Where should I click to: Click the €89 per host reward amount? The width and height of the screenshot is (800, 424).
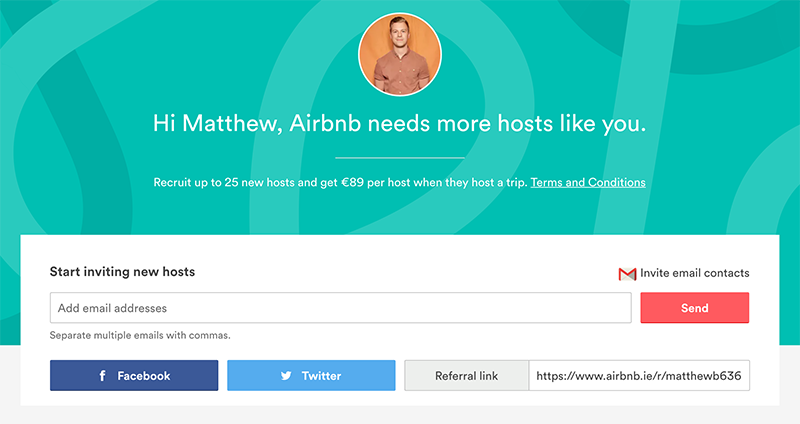375,183
